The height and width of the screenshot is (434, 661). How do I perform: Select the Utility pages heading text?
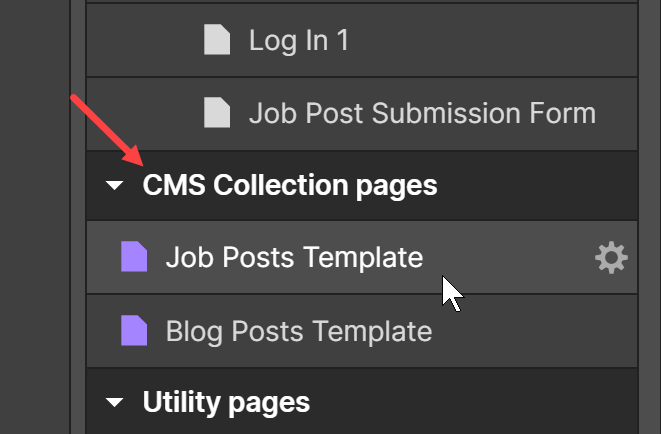pos(226,402)
